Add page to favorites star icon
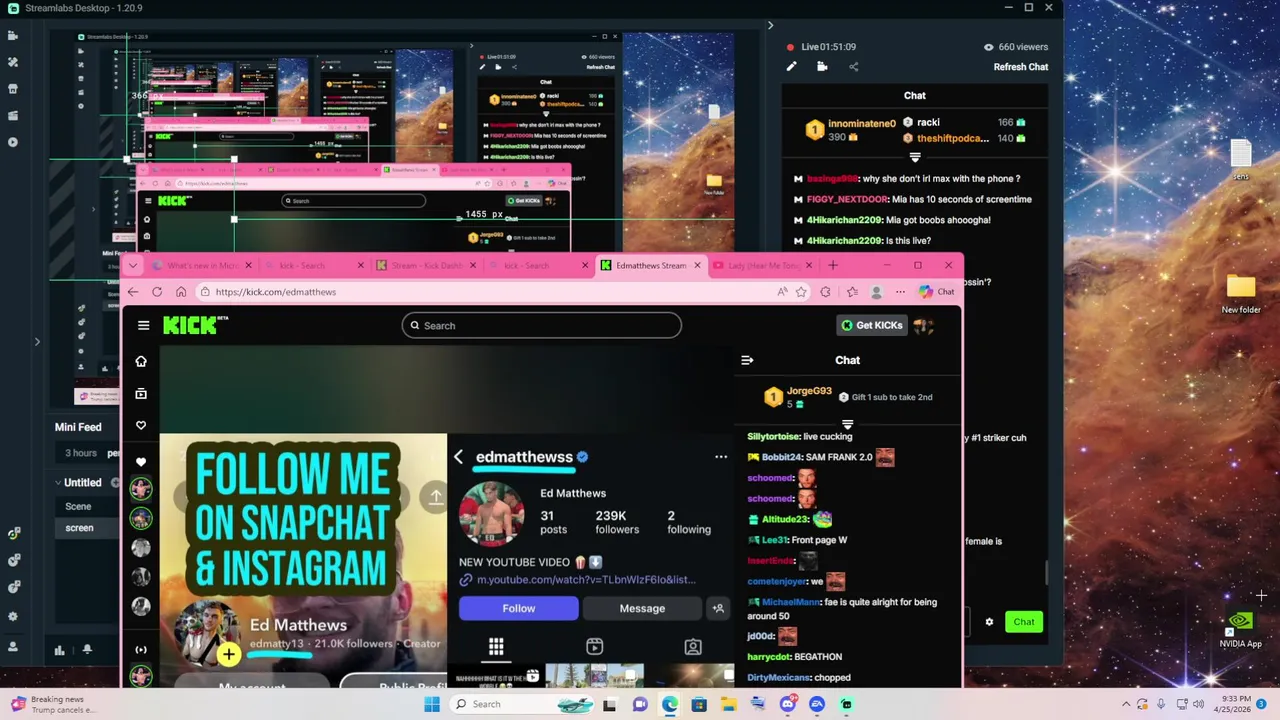This screenshot has height=720, width=1280. (x=801, y=292)
